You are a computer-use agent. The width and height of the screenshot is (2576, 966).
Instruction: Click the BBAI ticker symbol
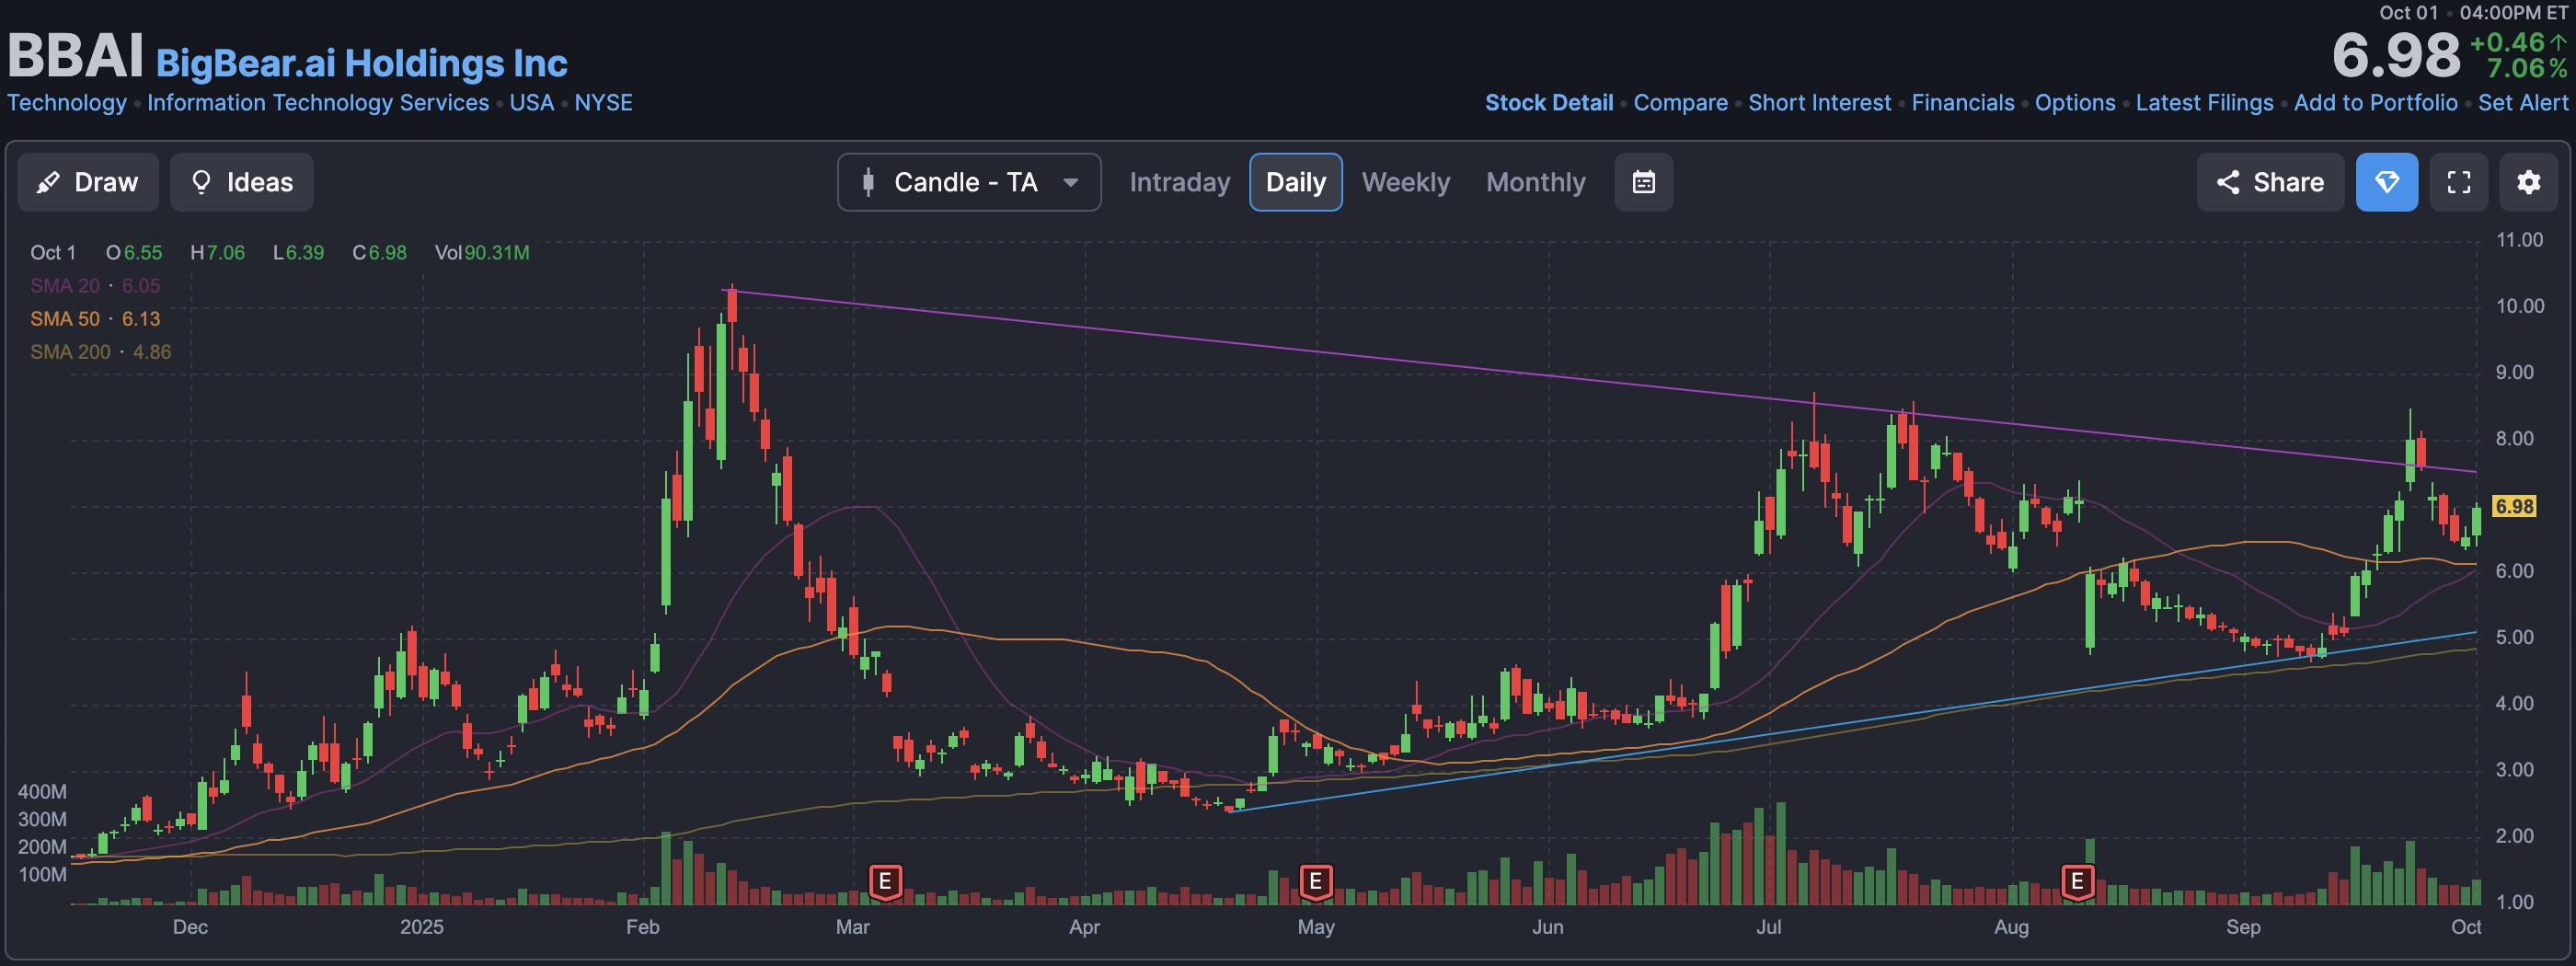[76, 56]
